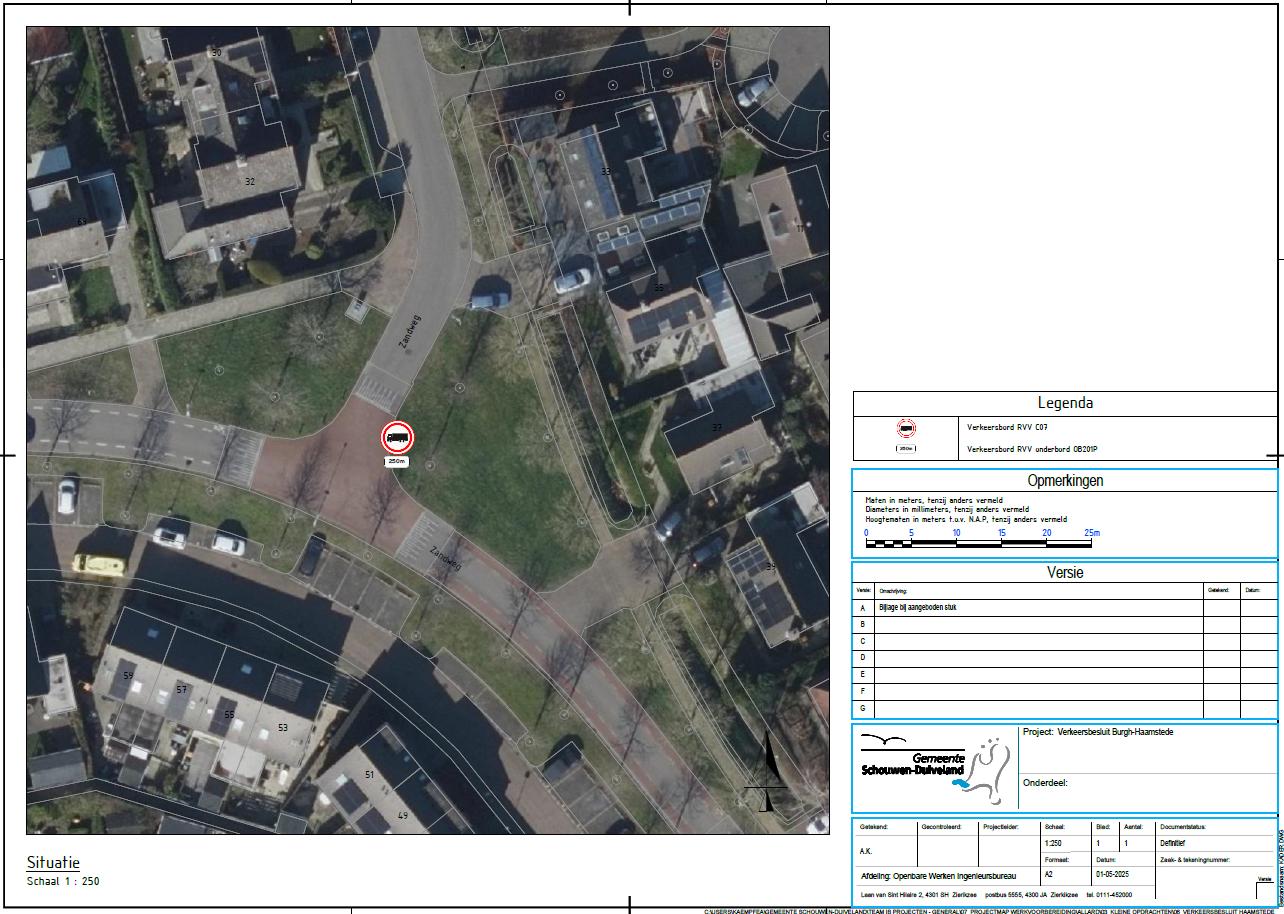Click the yellow van on the aerial photo

pyautogui.click(x=99, y=565)
